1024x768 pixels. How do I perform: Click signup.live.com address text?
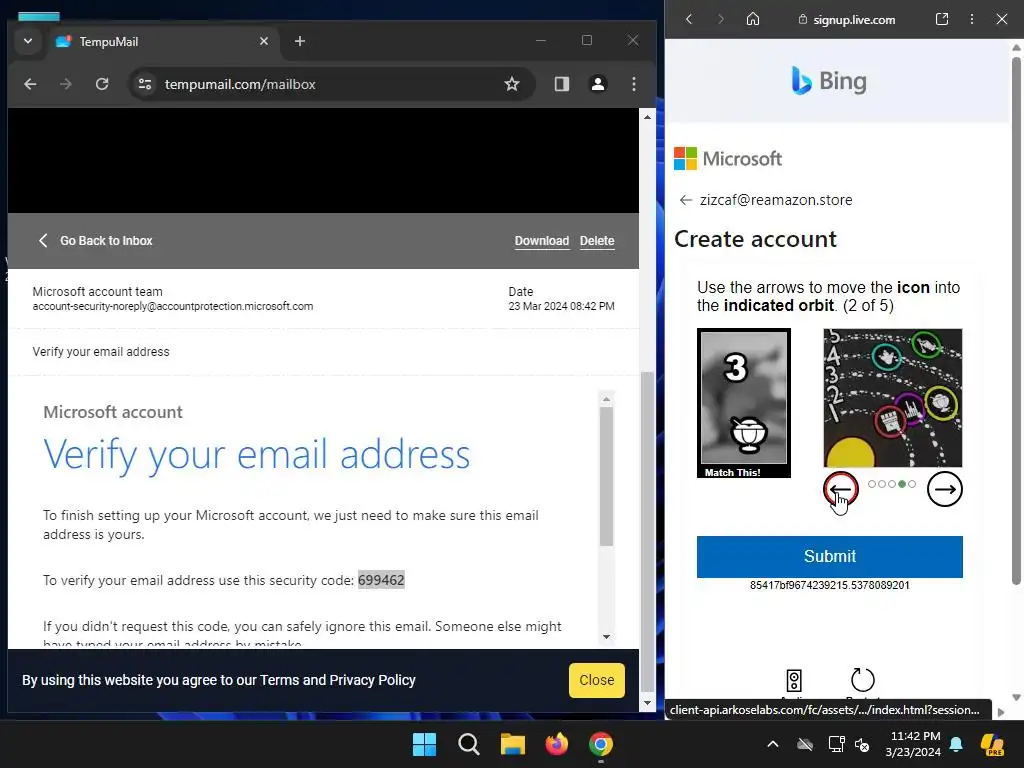point(854,20)
